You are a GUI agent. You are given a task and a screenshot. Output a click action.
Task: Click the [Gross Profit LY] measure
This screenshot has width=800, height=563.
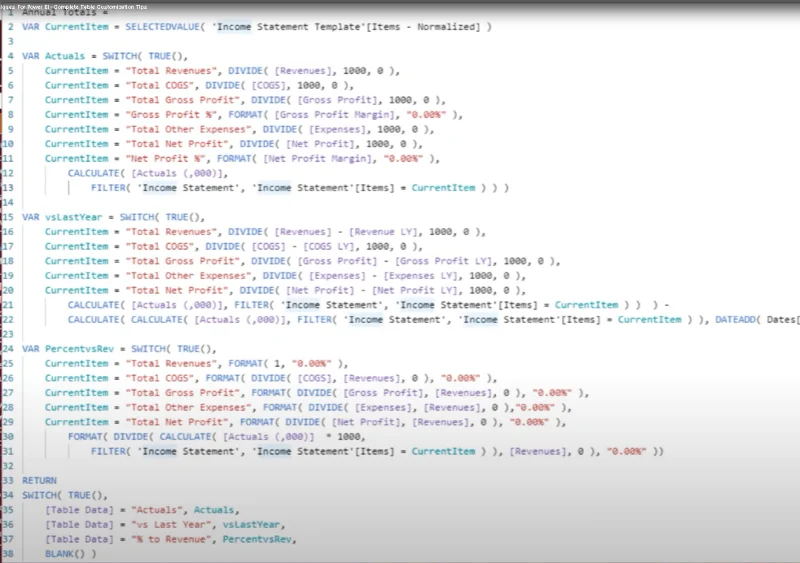point(443,261)
